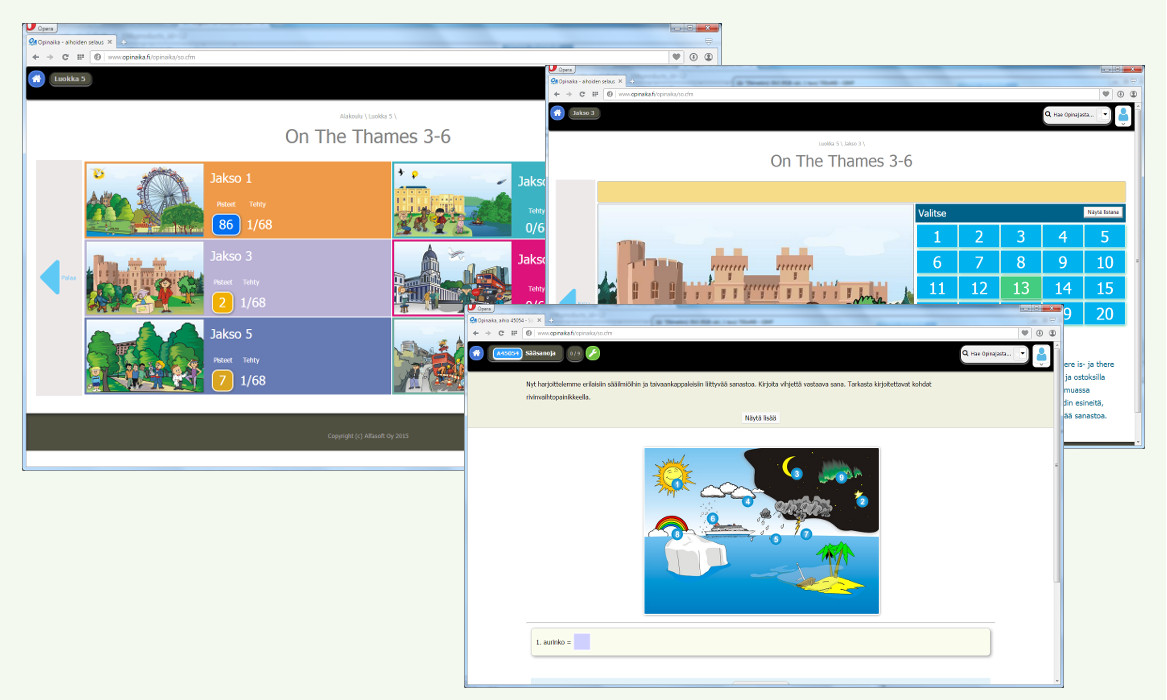Click the sun marker number 1 in the weather picture

point(677,484)
